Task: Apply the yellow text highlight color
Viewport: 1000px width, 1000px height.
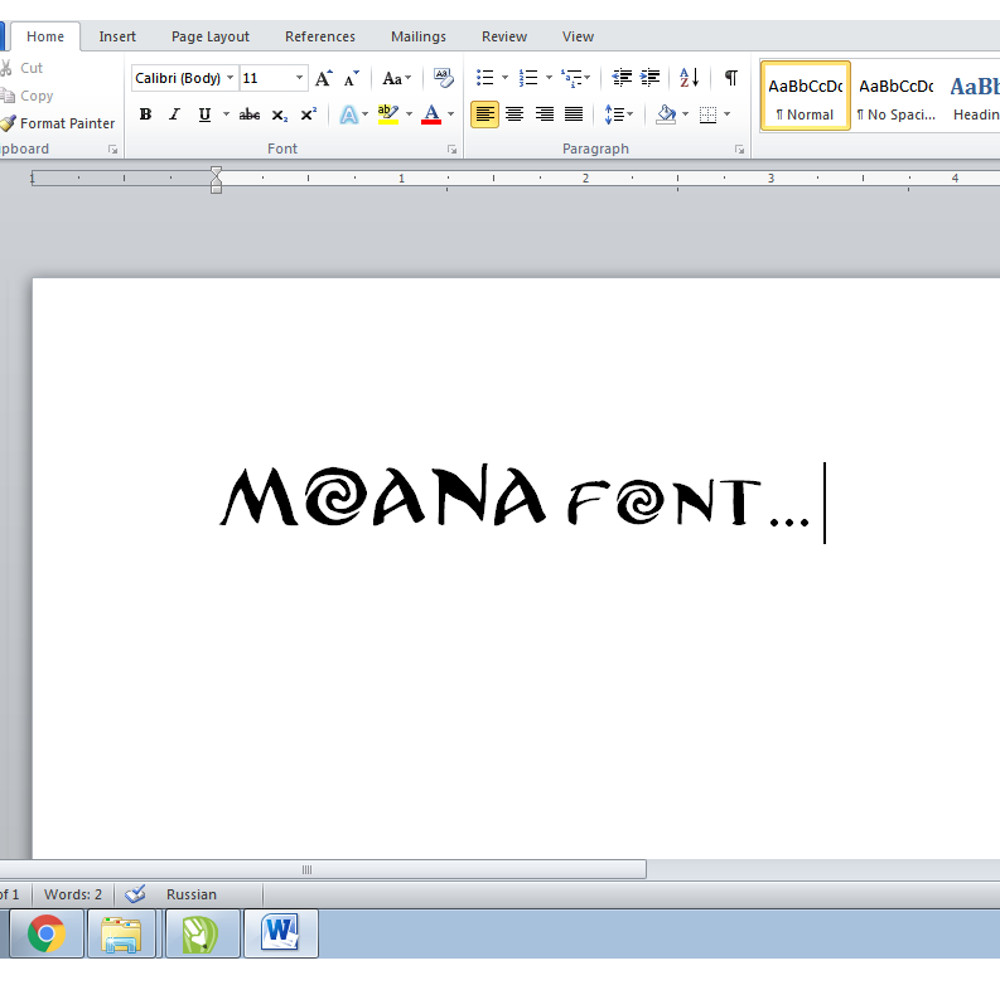Action: [388, 115]
